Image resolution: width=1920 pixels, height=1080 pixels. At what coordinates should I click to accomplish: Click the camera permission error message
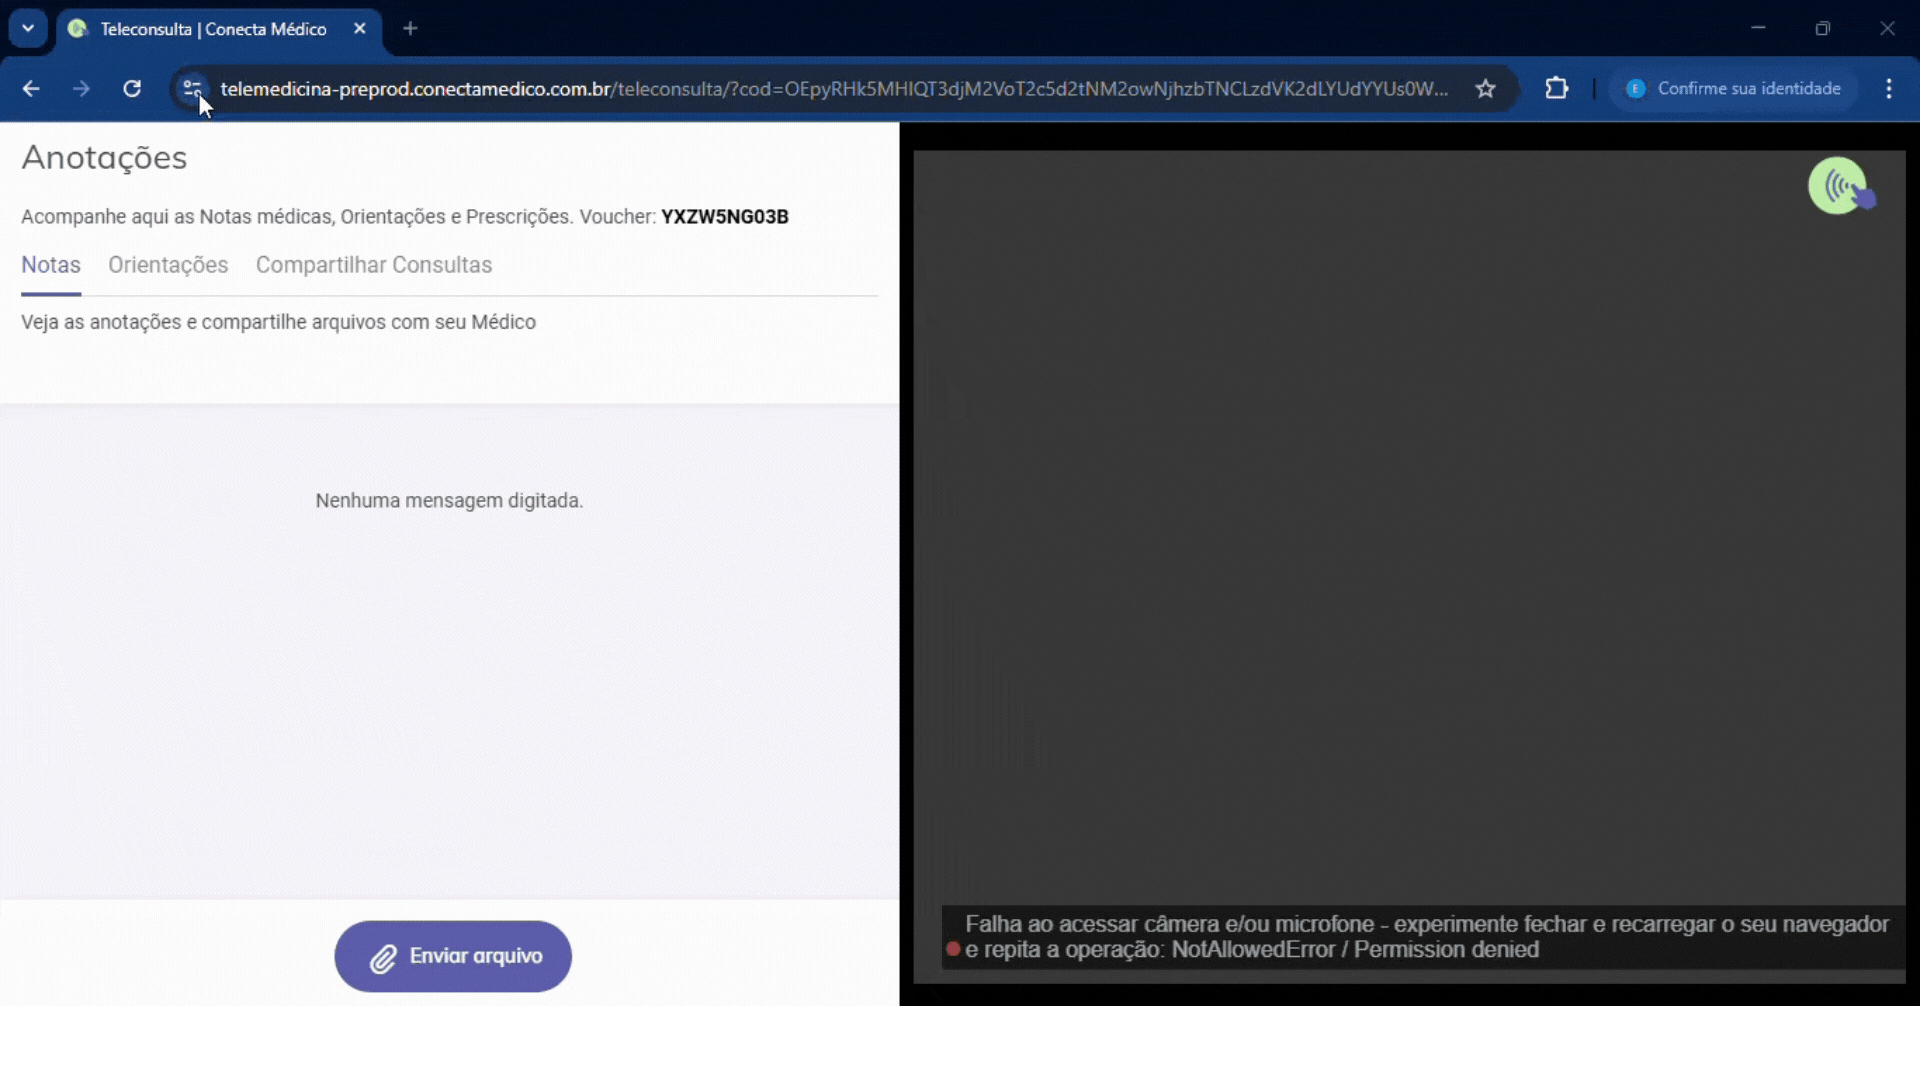pos(1424,937)
